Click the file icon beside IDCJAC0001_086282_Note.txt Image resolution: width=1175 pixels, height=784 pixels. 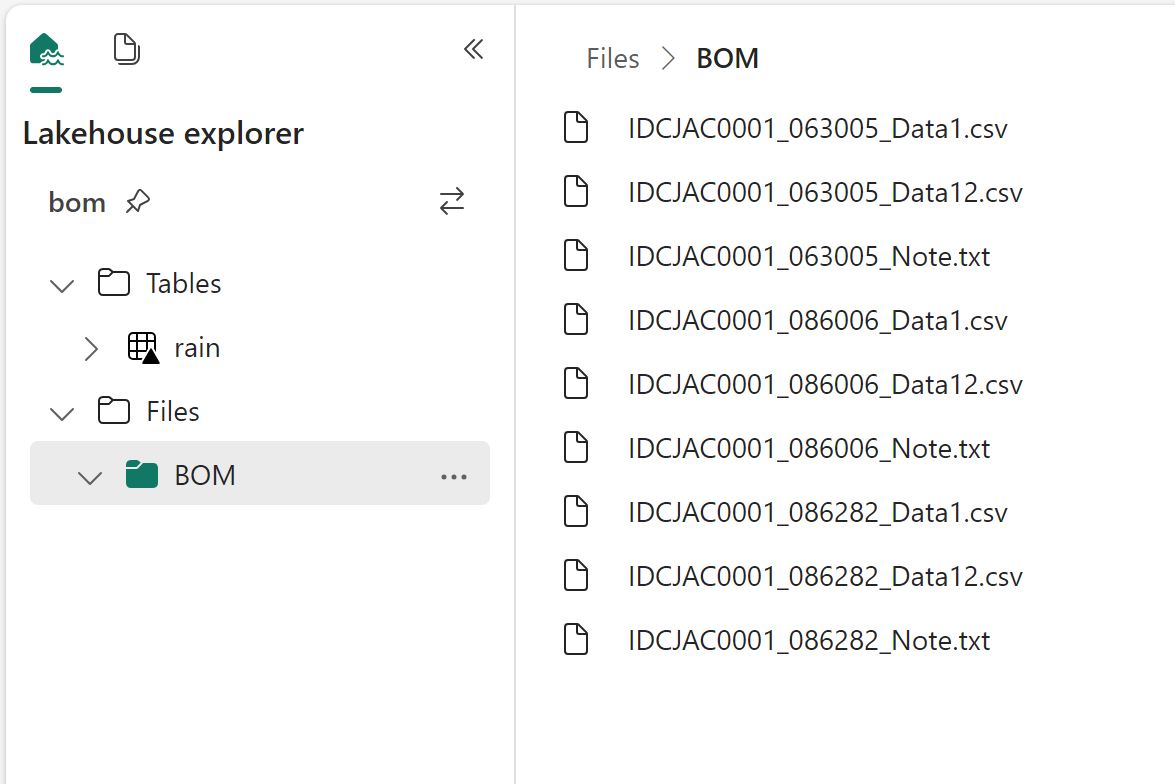576,640
